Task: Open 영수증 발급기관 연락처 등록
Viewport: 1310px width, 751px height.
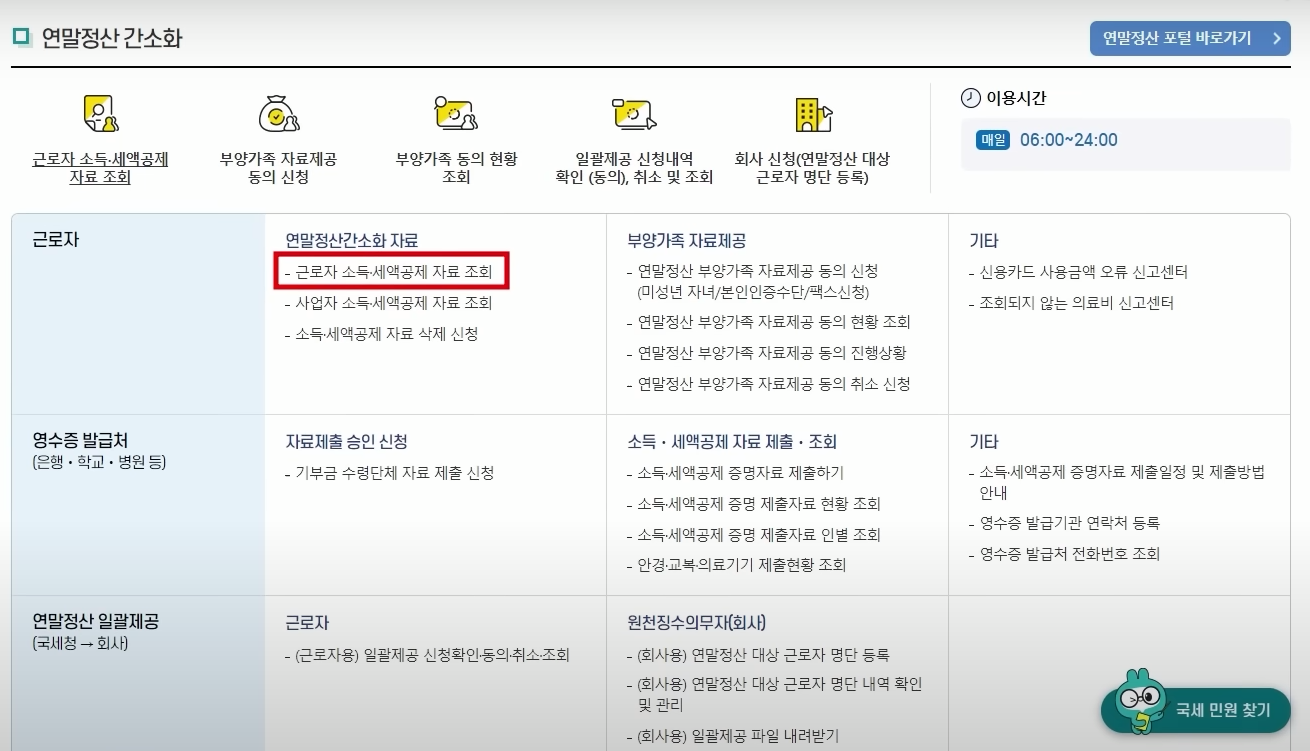Action: click(x=1069, y=523)
